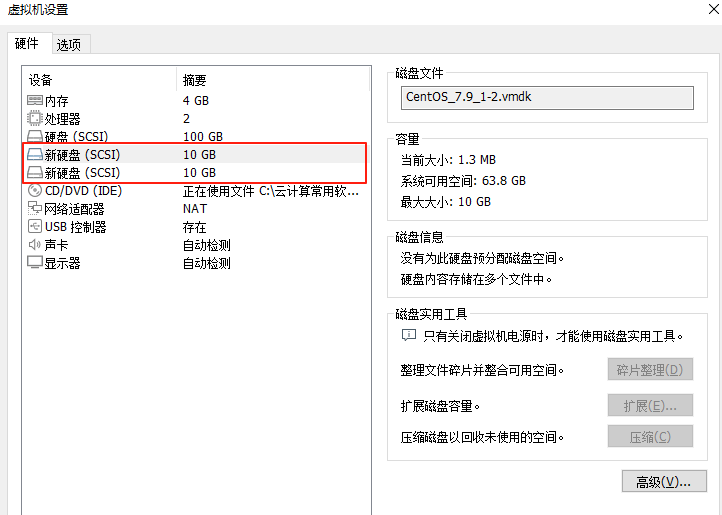The image size is (722, 515).
Task: Click the 100 GB hard disk icon
Action: point(35,136)
